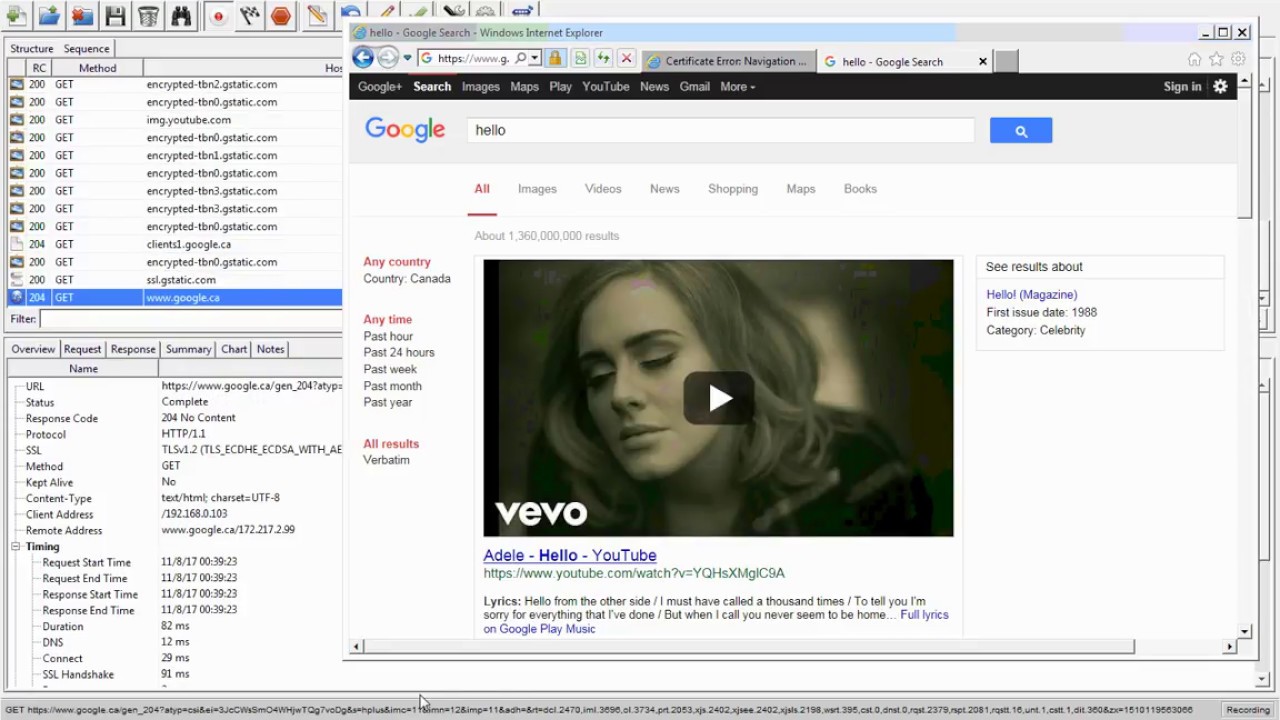
Task: Clear the session with the trash can icon
Action: pyautogui.click(x=148, y=15)
